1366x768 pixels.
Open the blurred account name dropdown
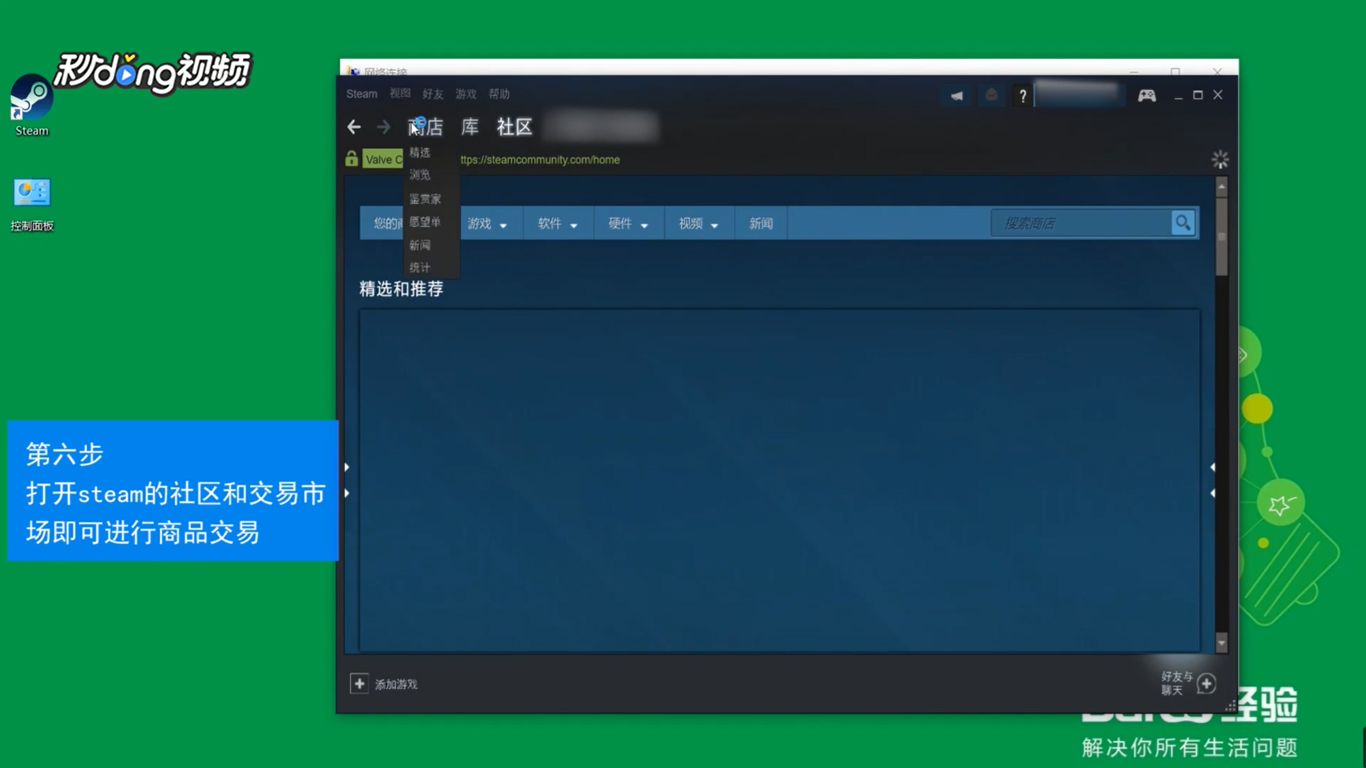point(1080,95)
